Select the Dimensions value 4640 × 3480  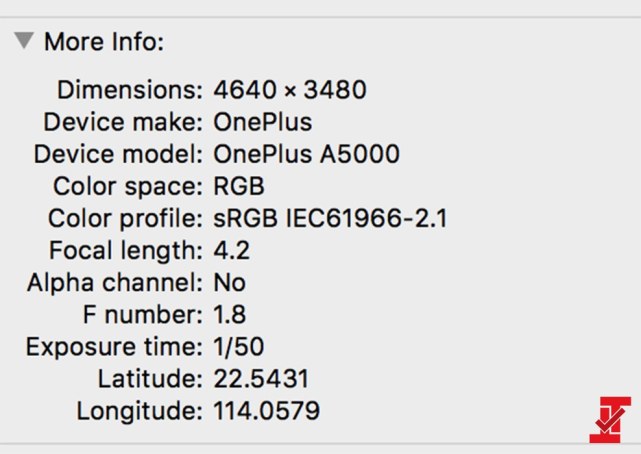[290, 89]
